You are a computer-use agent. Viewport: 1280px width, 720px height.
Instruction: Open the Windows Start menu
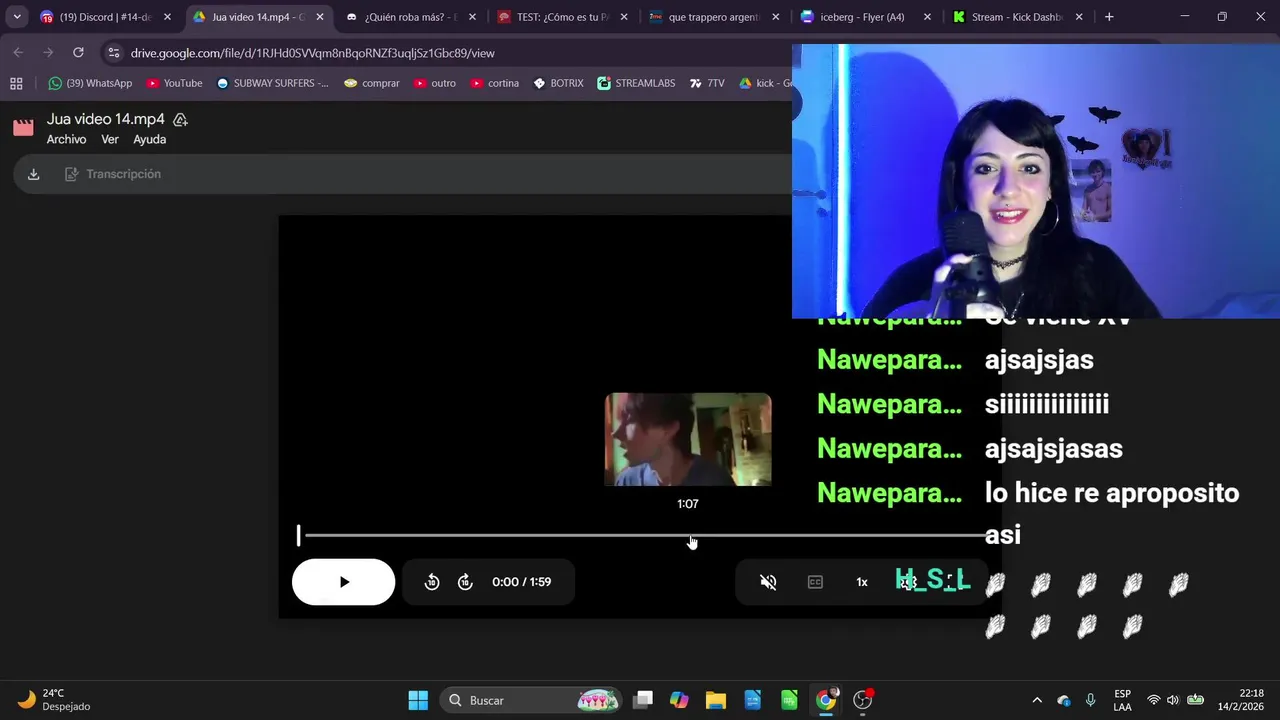(x=418, y=700)
